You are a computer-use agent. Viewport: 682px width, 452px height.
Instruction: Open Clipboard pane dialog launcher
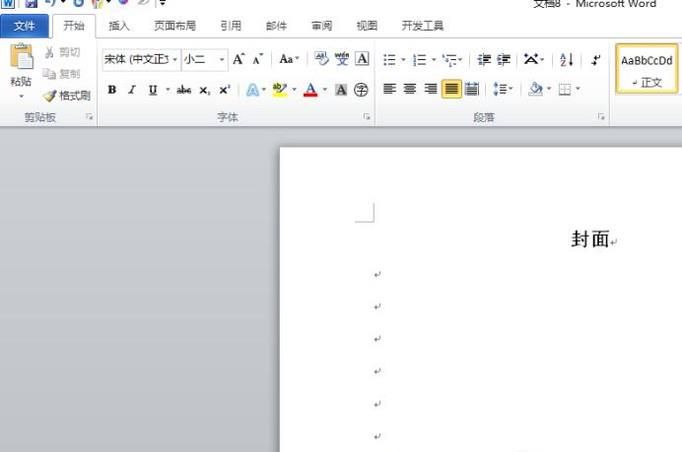[90, 117]
